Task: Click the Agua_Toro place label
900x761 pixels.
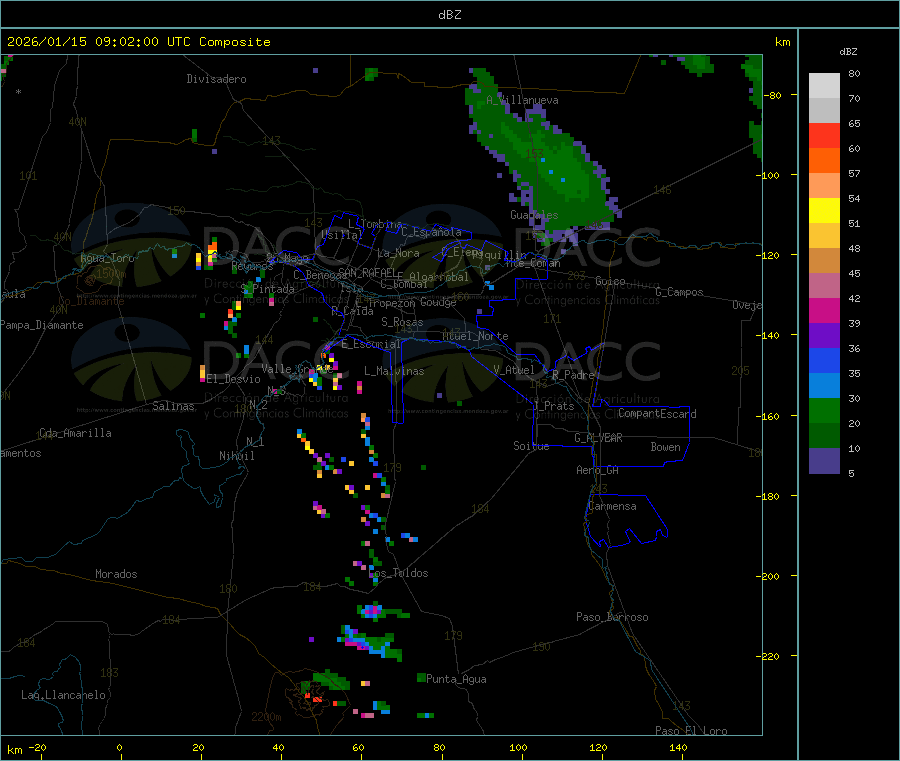Action: [107, 258]
